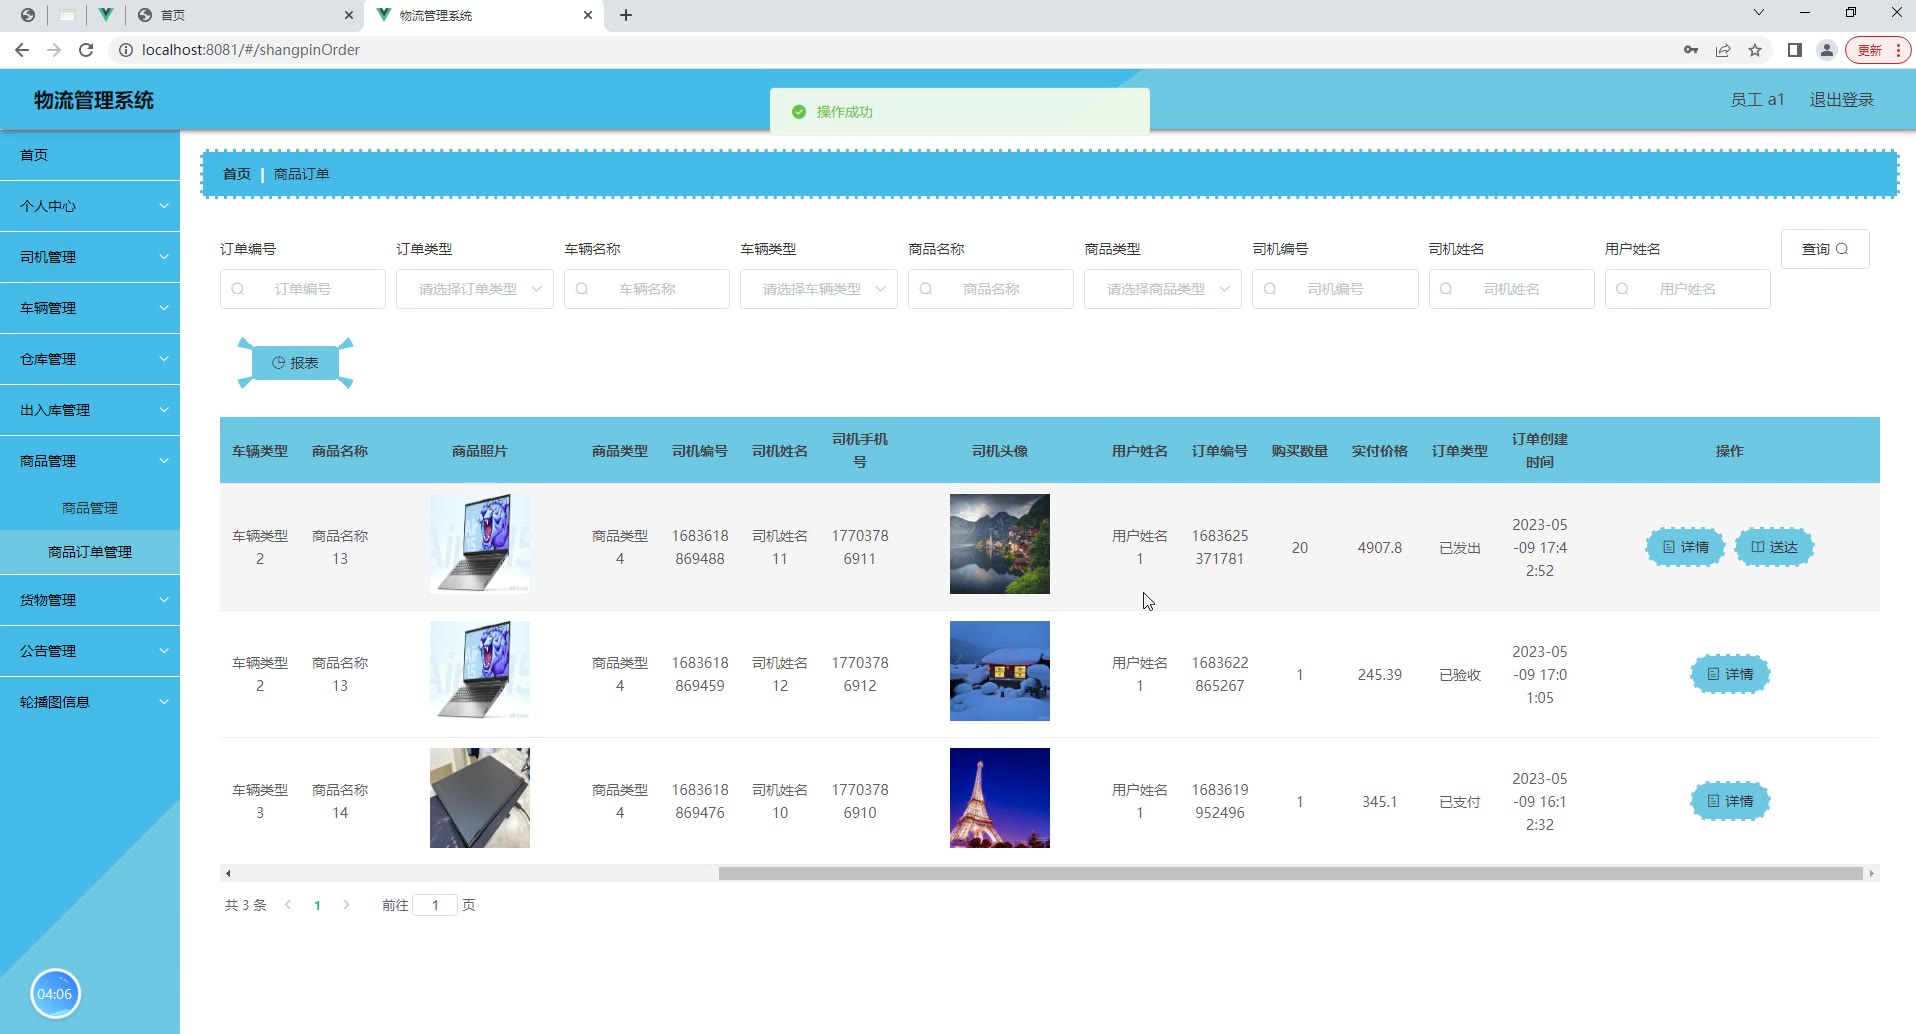Image resolution: width=1916 pixels, height=1034 pixels.
Task: Click dark laptop product photo in third row
Action: (480, 798)
